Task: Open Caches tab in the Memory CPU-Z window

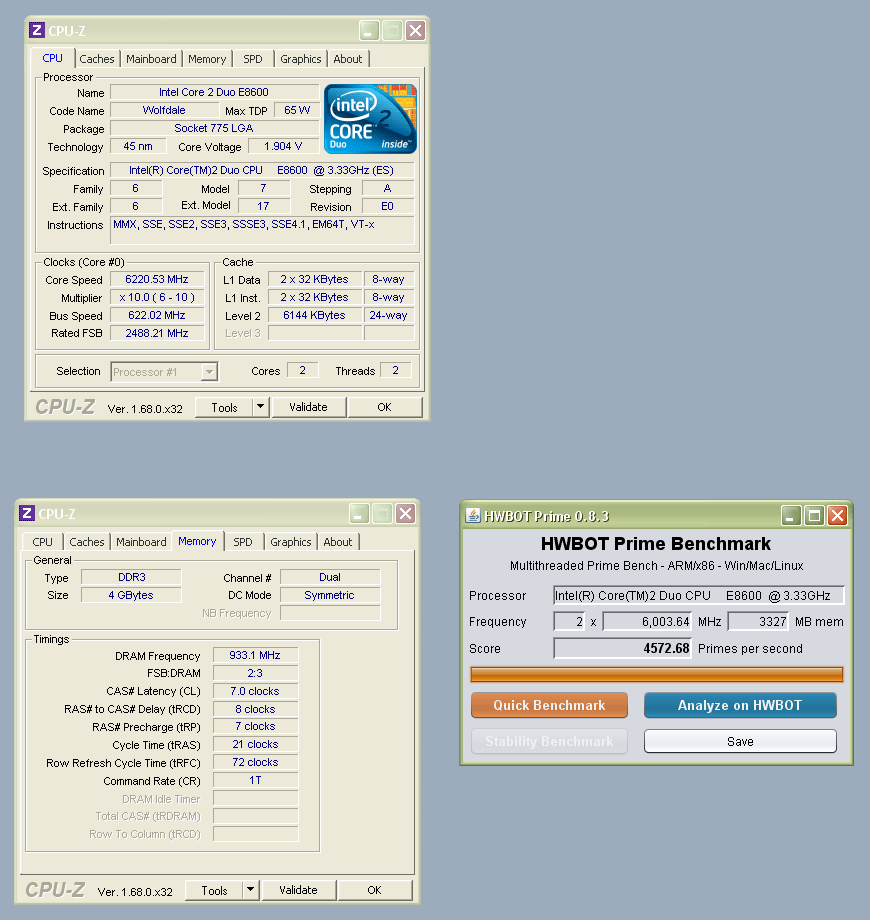Action: click(87, 542)
